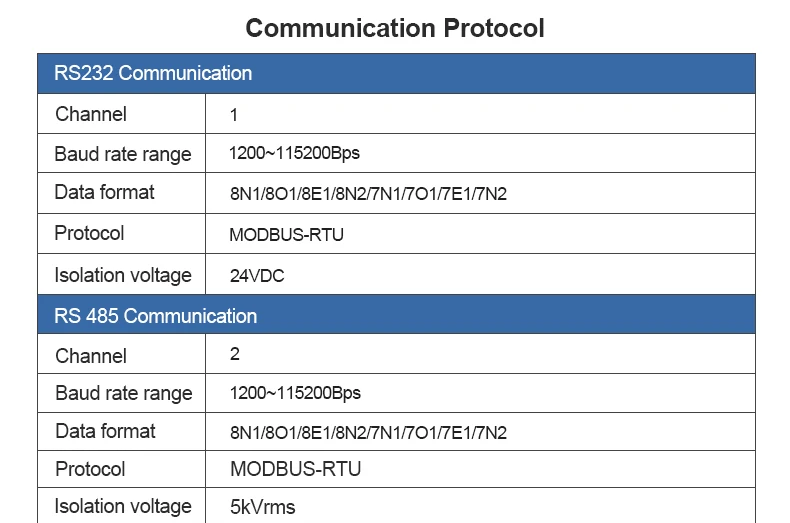
Task: Select the RS 485 1200~115200Bps value
Action: click(295, 393)
